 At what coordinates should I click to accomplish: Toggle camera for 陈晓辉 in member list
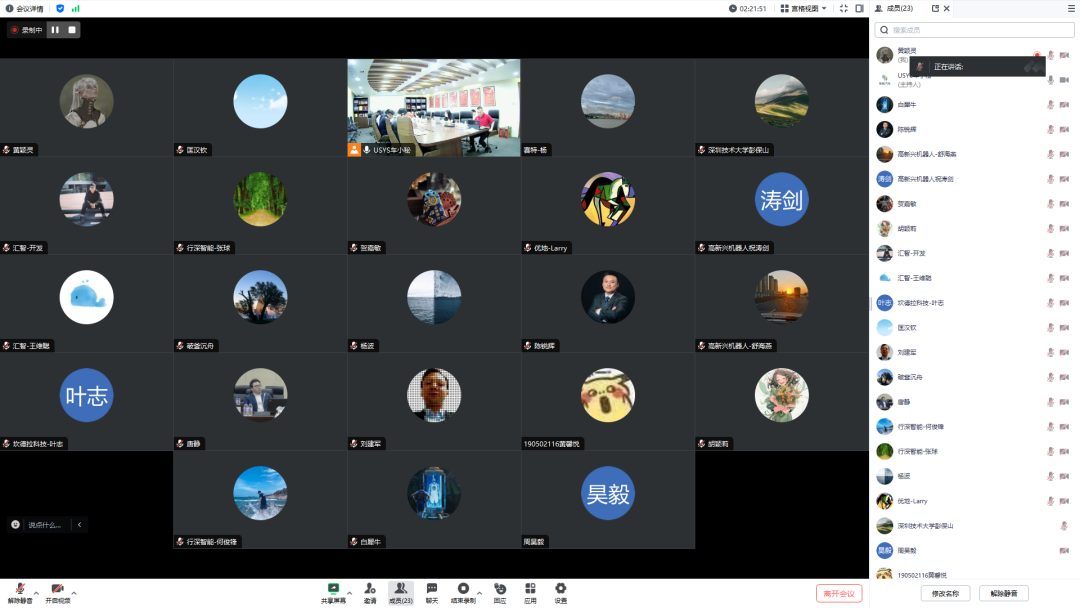click(1064, 129)
